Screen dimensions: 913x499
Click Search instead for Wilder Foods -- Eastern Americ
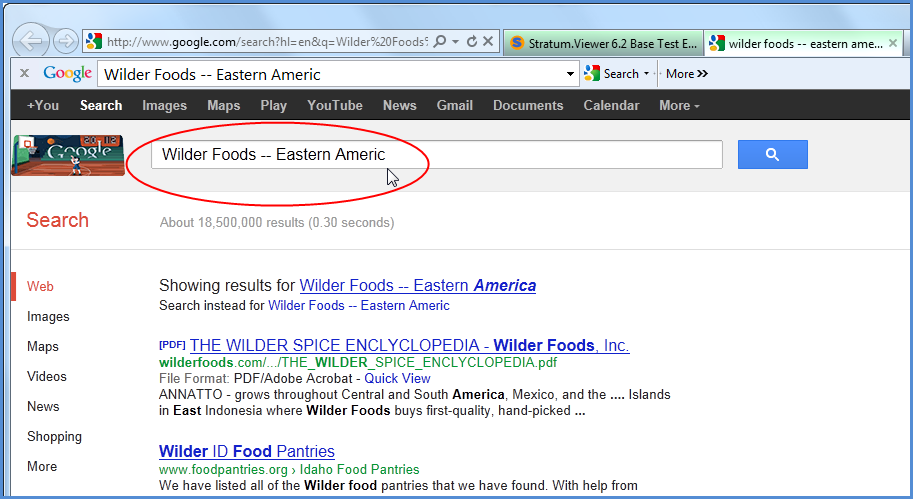click(358, 305)
